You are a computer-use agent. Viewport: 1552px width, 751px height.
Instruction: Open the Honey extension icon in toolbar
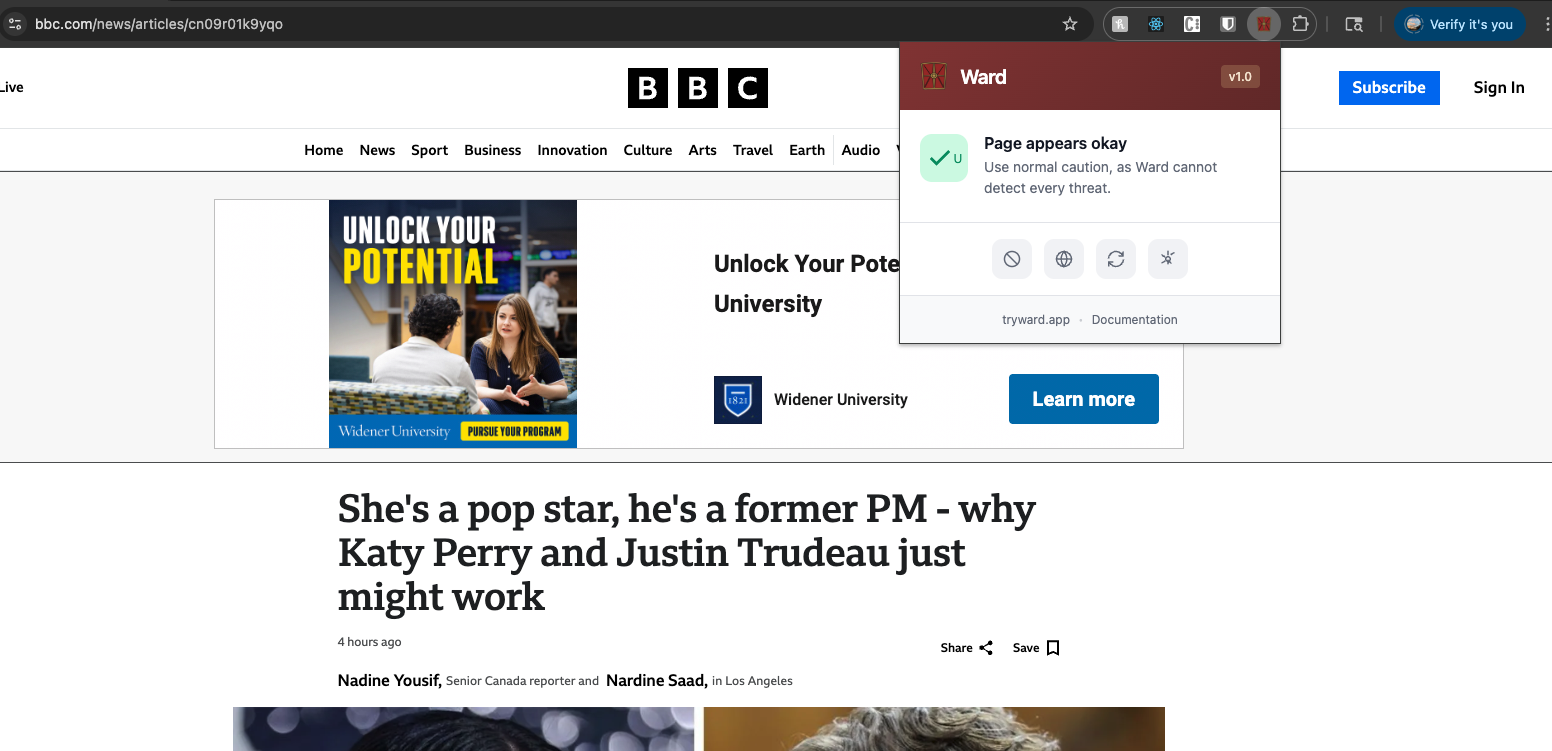[1120, 24]
